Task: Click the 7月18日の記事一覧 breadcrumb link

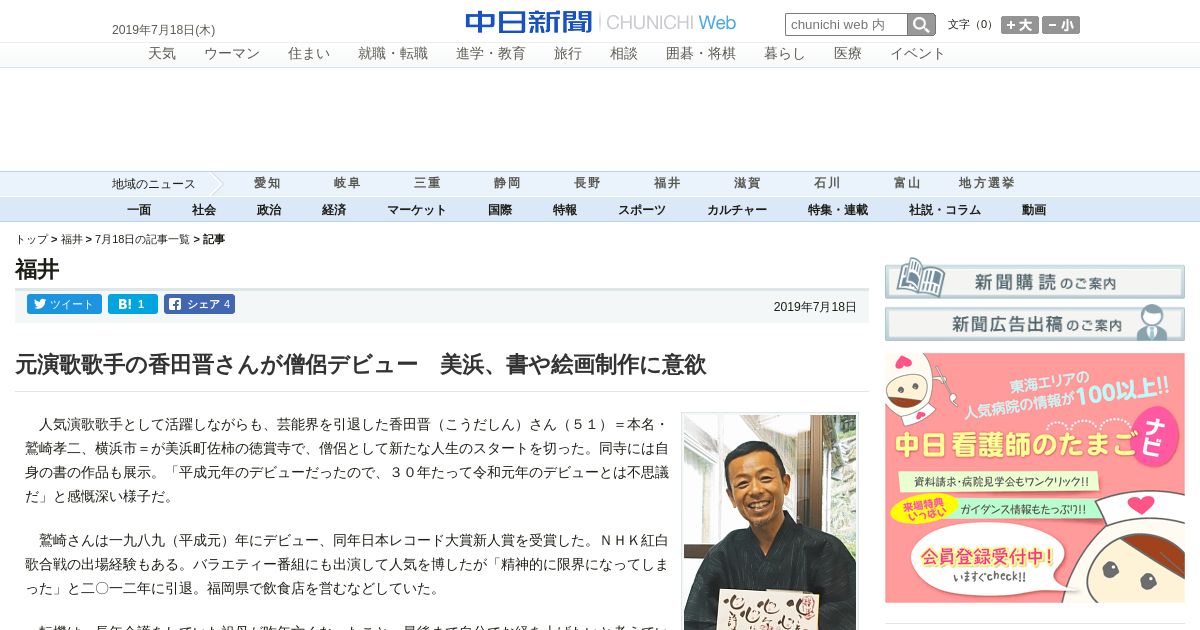Action: [142, 240]
